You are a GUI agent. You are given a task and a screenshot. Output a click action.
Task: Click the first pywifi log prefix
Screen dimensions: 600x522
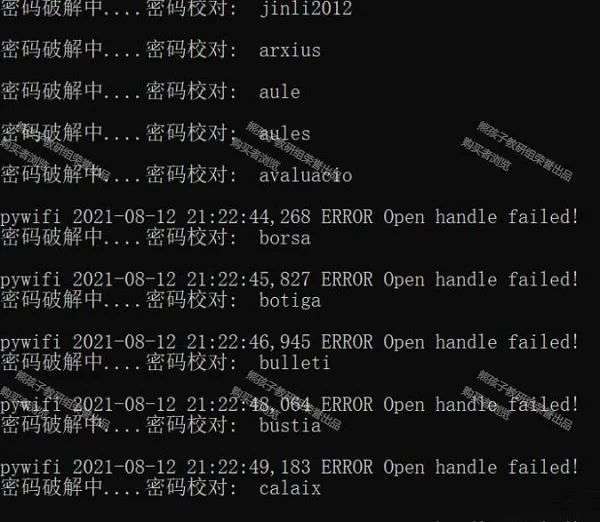click(30, 217)
